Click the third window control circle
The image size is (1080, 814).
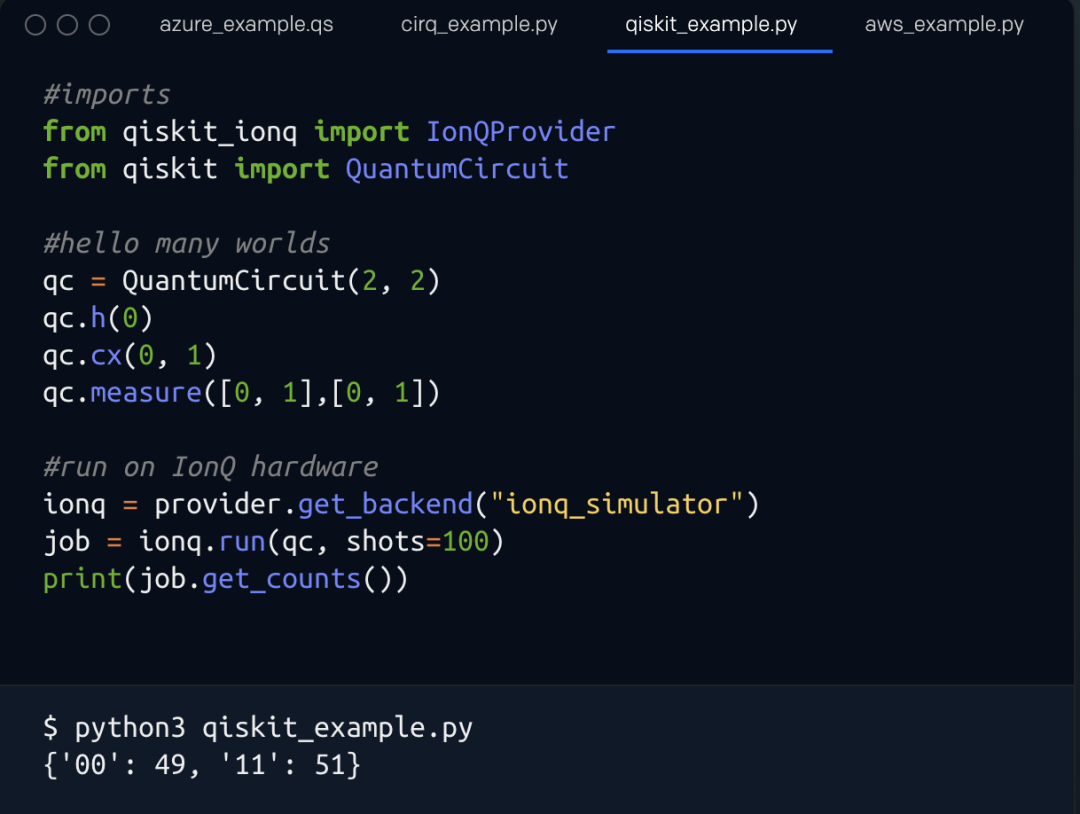[99, 25]
